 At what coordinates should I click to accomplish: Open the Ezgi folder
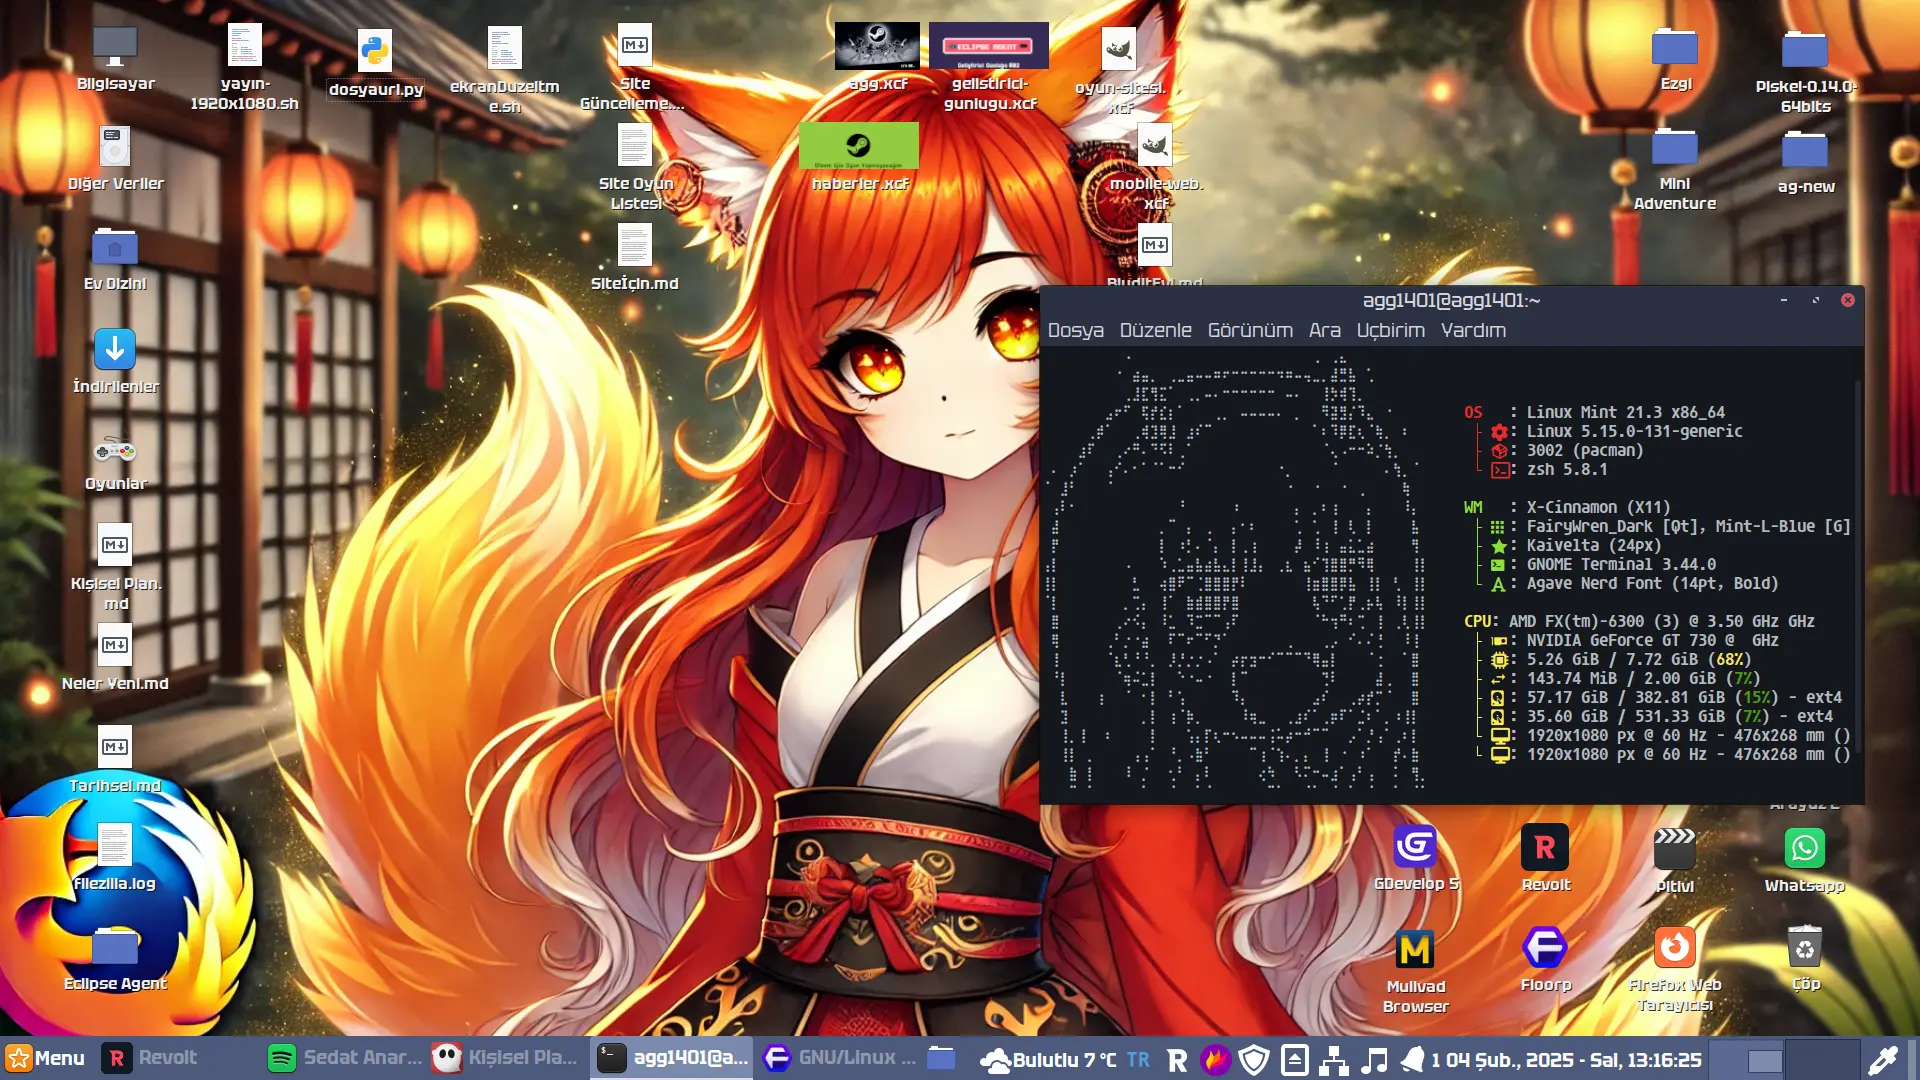point(1675,59)
